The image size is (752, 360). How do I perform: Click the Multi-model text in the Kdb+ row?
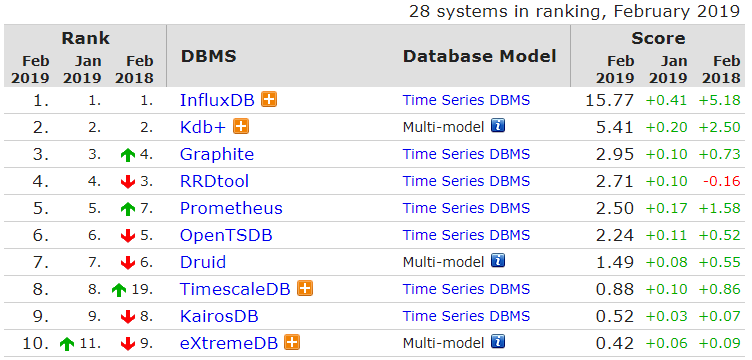pos(444,127)
